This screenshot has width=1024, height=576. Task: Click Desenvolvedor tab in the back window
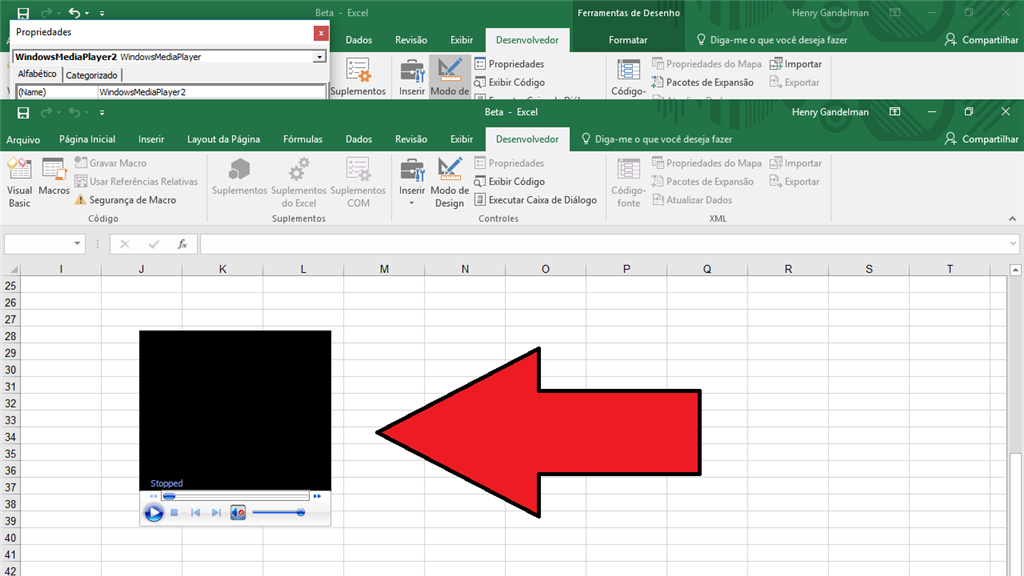point(527,40)
